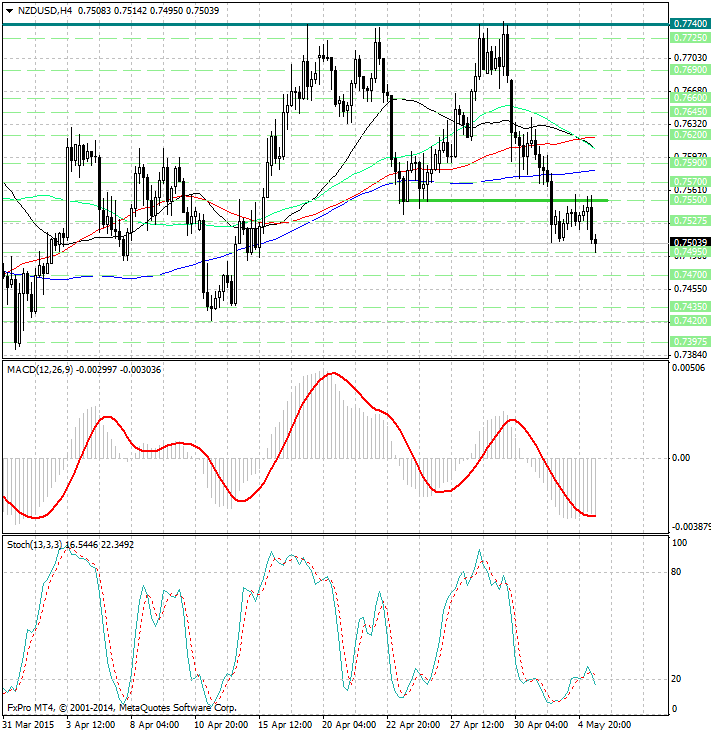Select the MACD(12,26,9) indicator label
Viewport: 711px width, 733px height.
point(40,370)
